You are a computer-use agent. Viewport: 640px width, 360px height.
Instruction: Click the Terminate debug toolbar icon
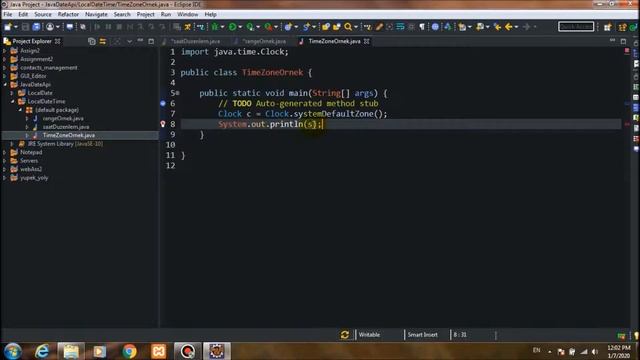[x=119, y=27]
